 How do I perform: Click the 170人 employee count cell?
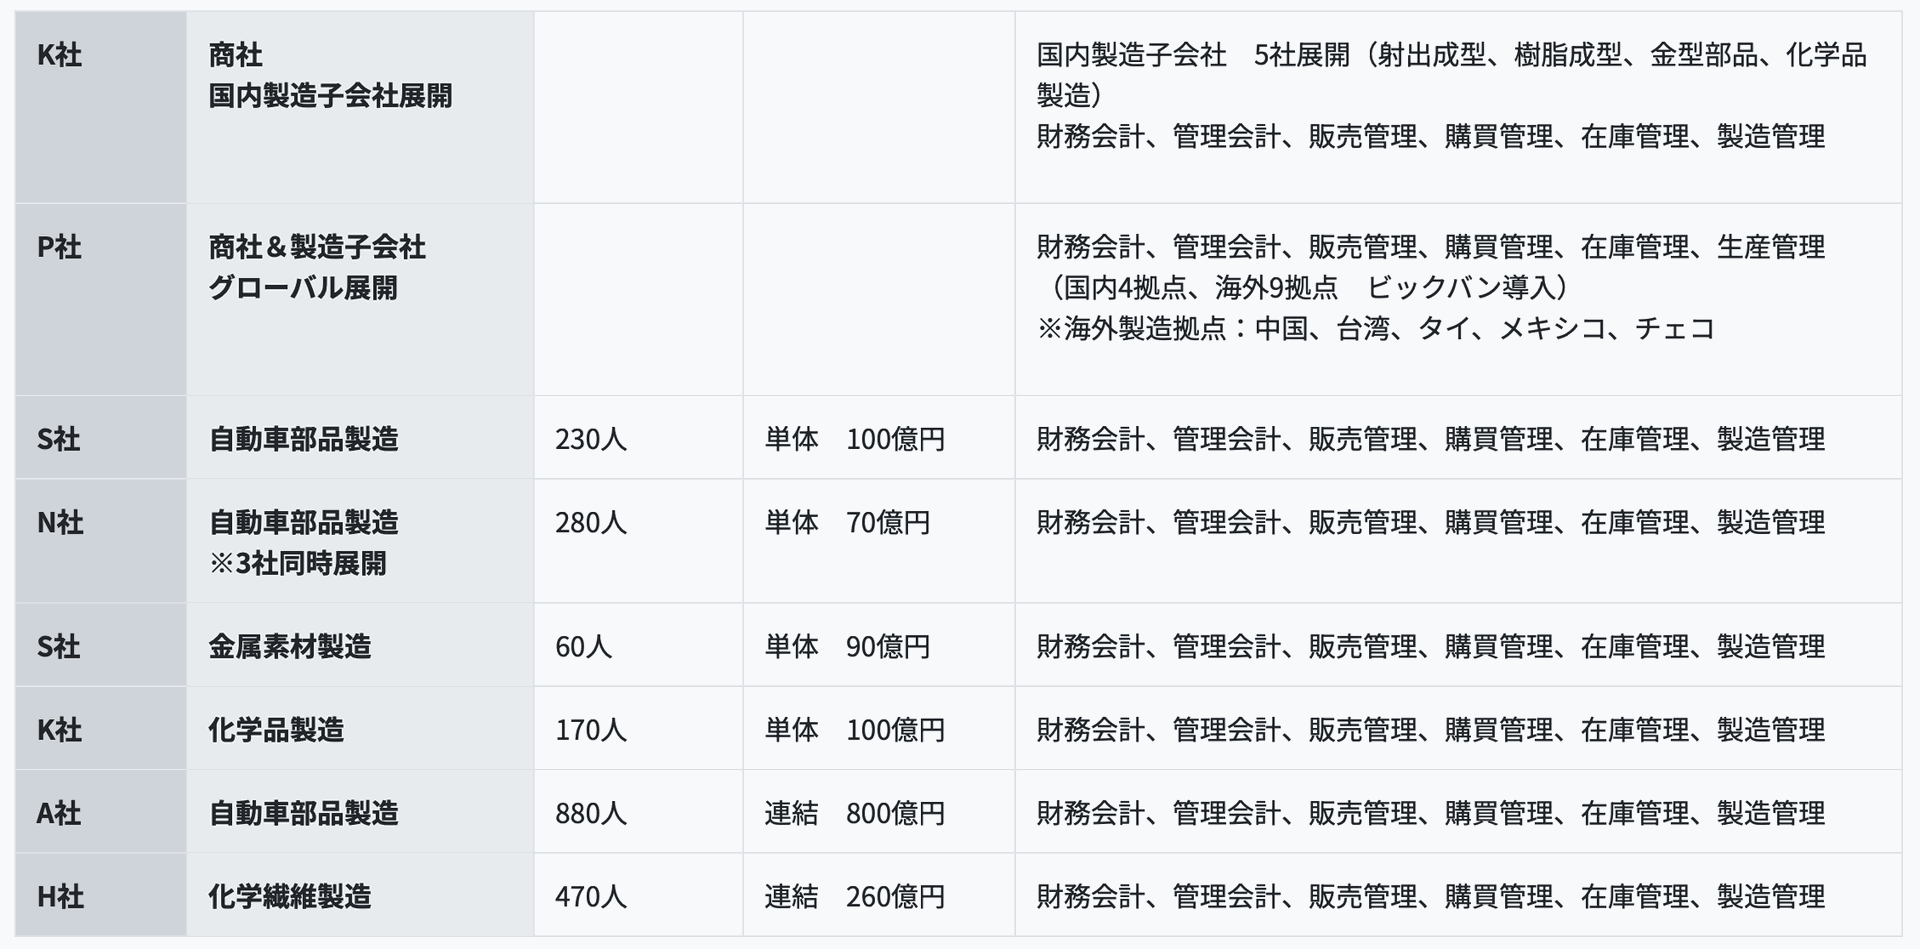point(638,728)
